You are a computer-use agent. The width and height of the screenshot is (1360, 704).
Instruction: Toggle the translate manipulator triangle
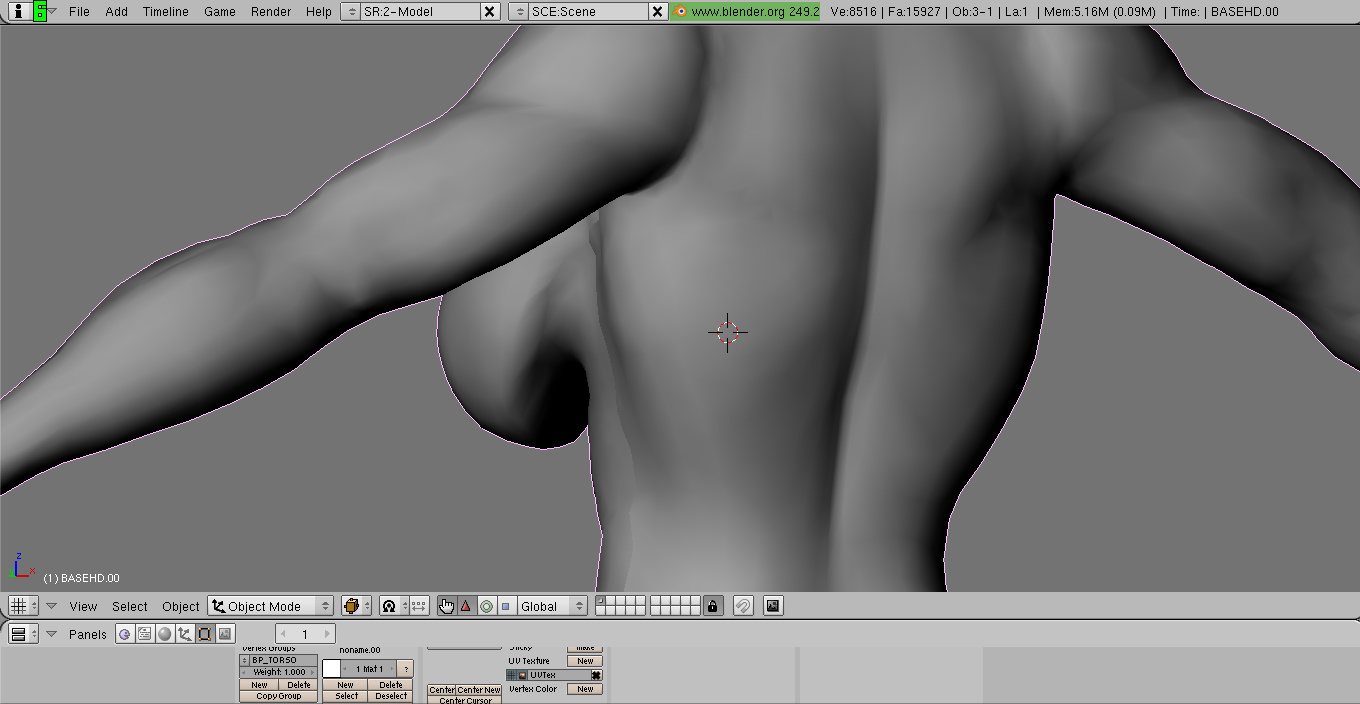point(465,606)
